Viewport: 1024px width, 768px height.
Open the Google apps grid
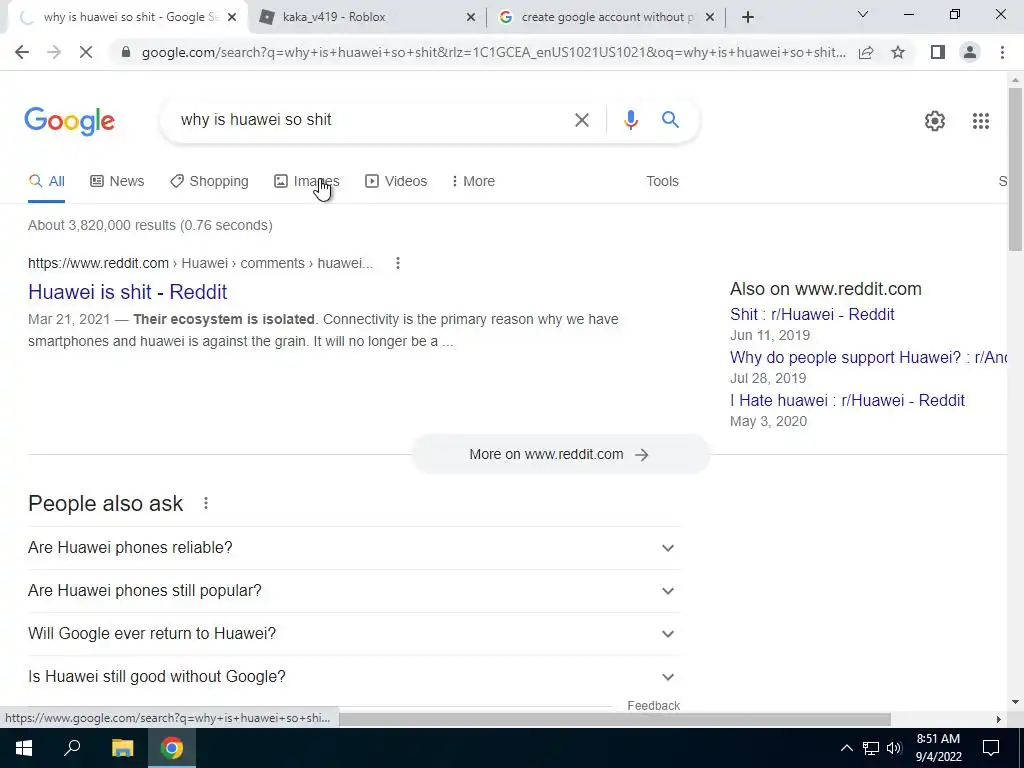980,121
